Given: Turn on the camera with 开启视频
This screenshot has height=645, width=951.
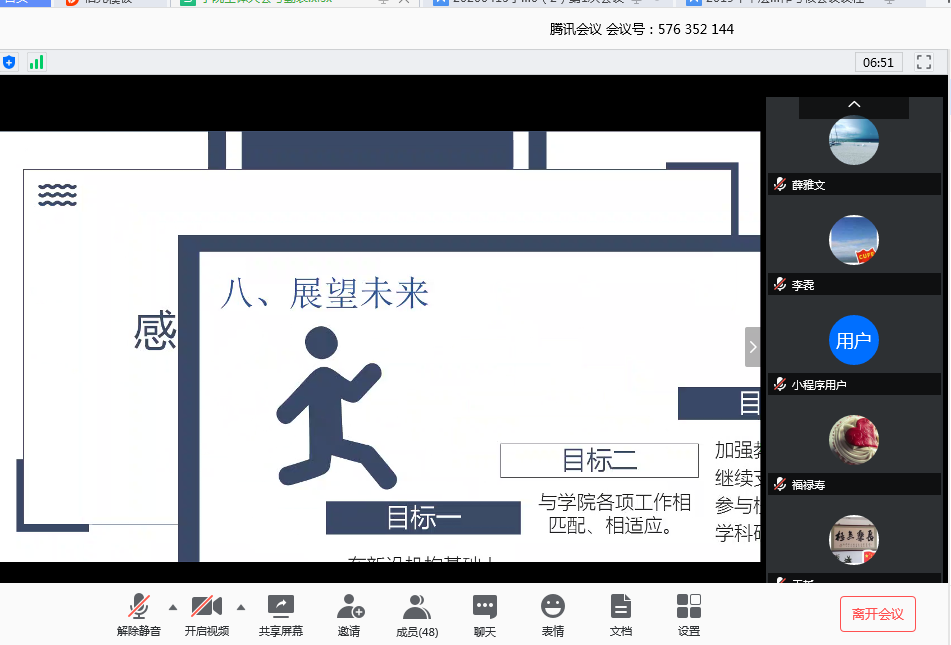Looking at the screenshot, I should (x=206, y=607).
